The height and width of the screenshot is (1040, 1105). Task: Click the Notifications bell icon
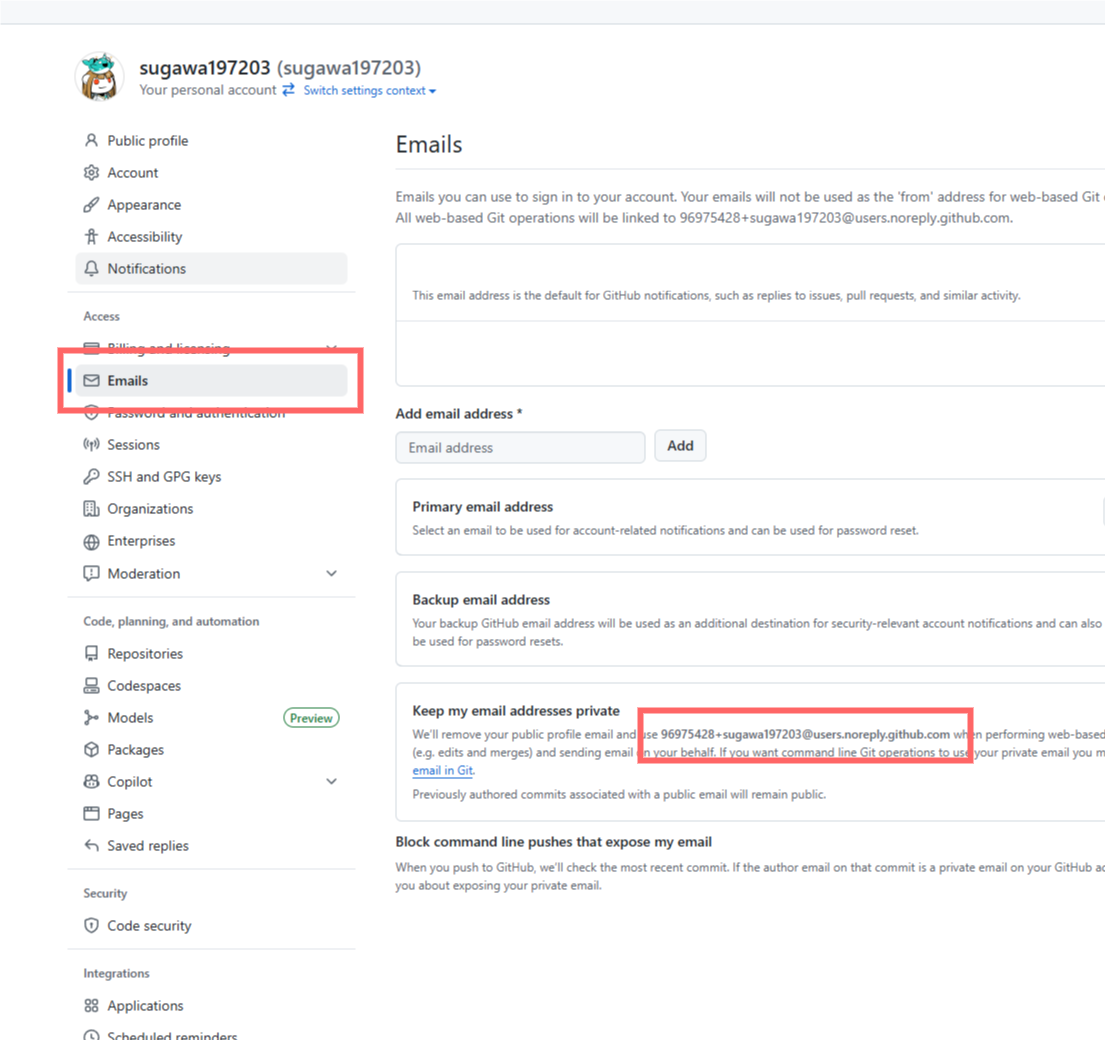(92, 269)
